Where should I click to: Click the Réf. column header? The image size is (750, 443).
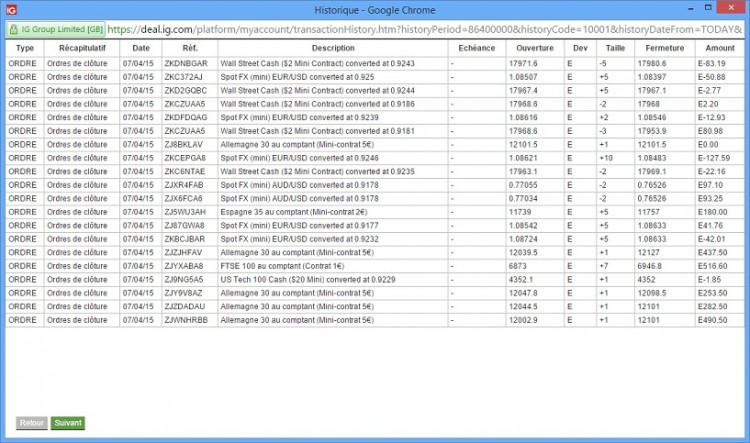(x=190, y=48)
